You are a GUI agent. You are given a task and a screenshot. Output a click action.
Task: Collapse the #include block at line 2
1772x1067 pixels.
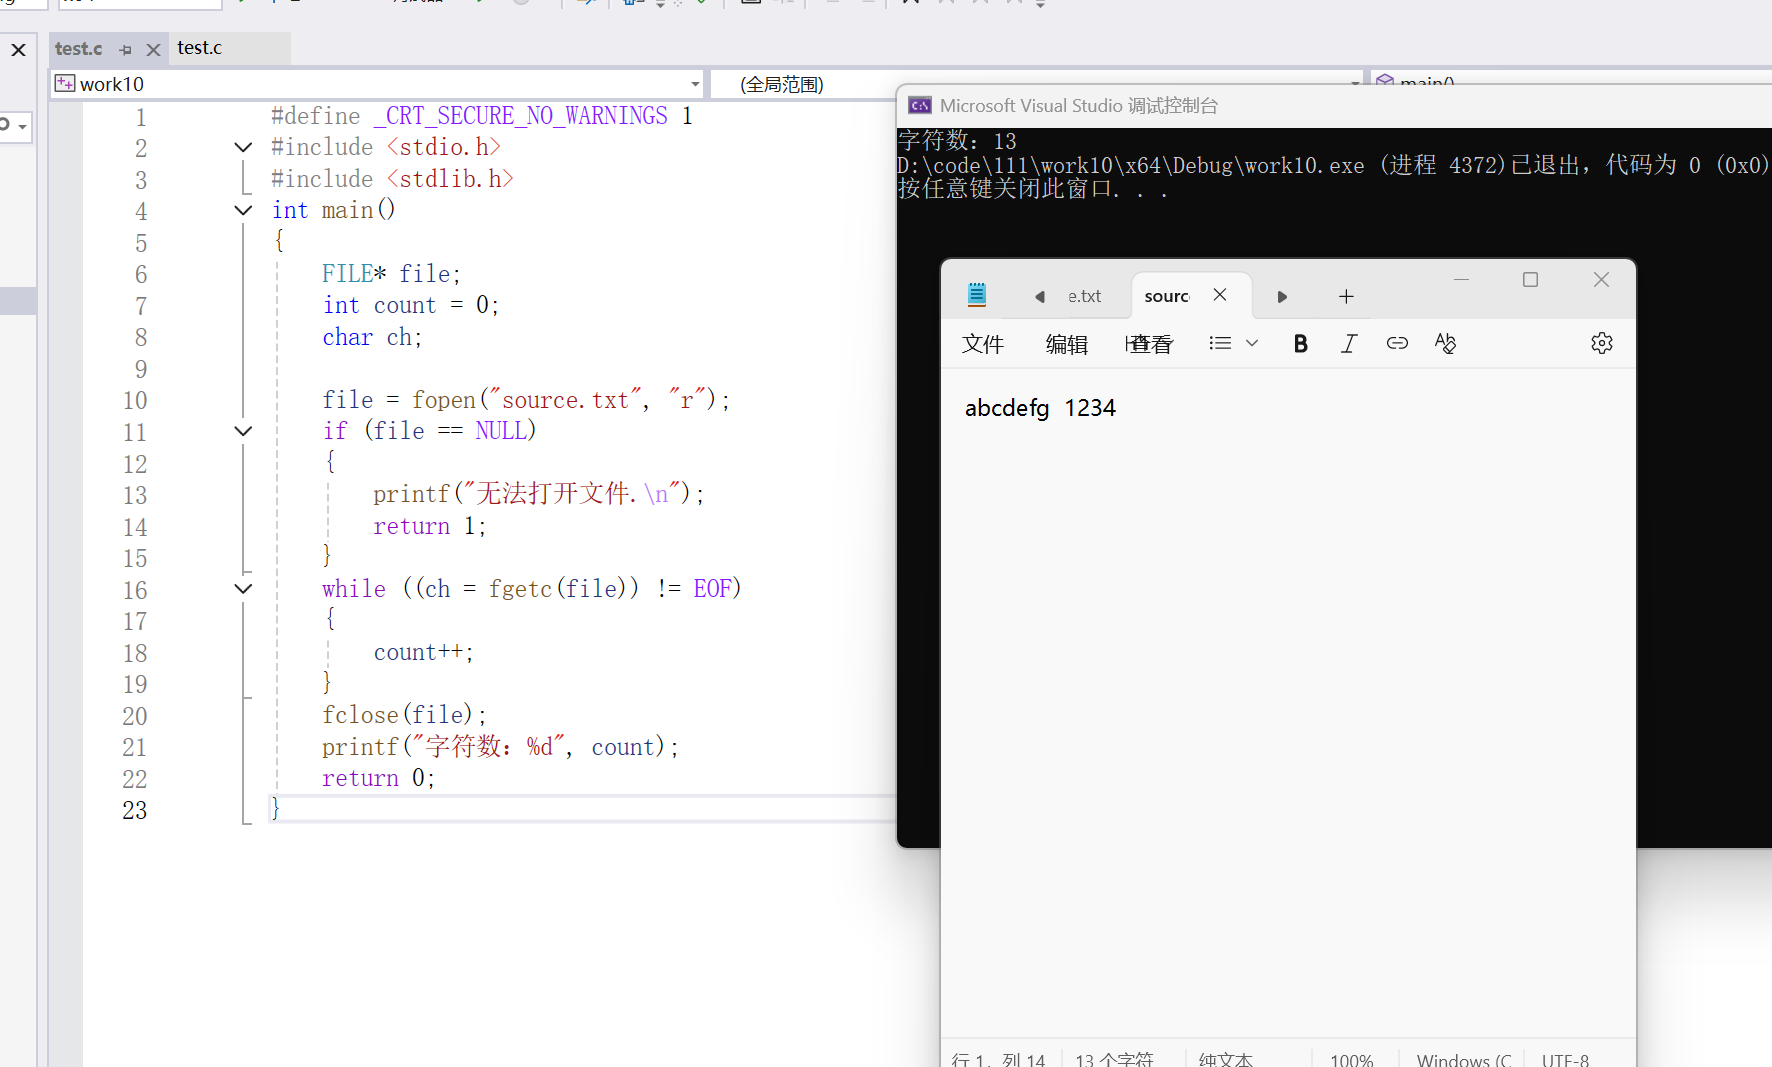pos(243,147)
